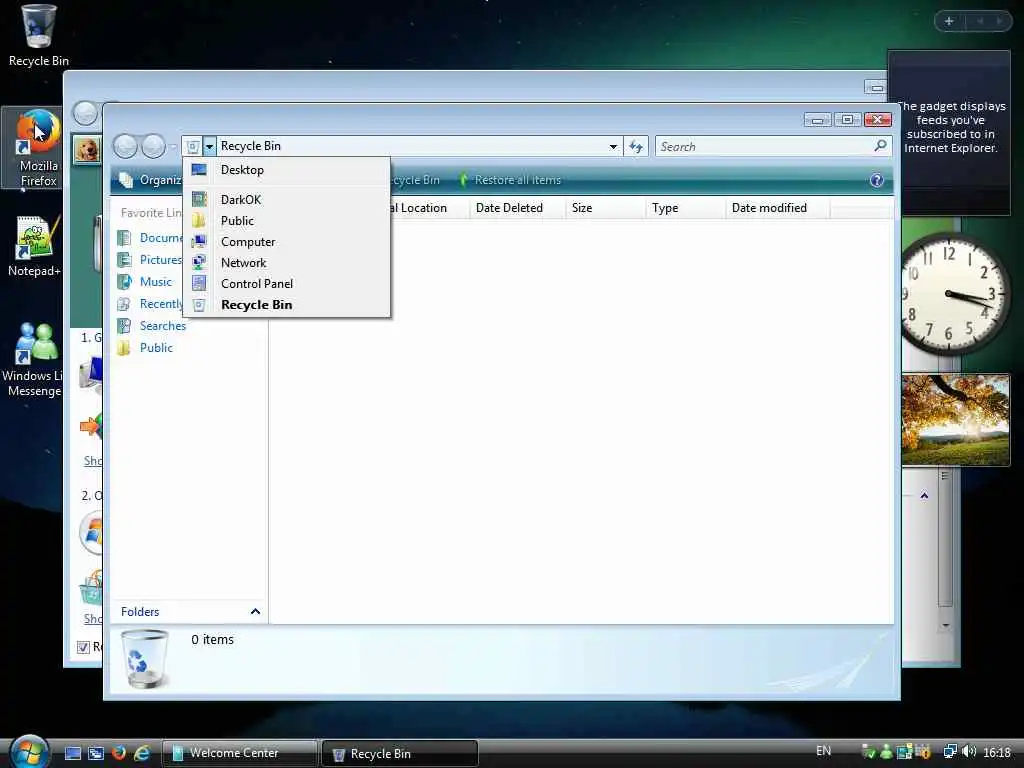Image resolution: width=1024 pixels, height=768 pixels.
Task: Choose DarkOK from the location list
Action: pyautogui.click(x=287, y=200)
